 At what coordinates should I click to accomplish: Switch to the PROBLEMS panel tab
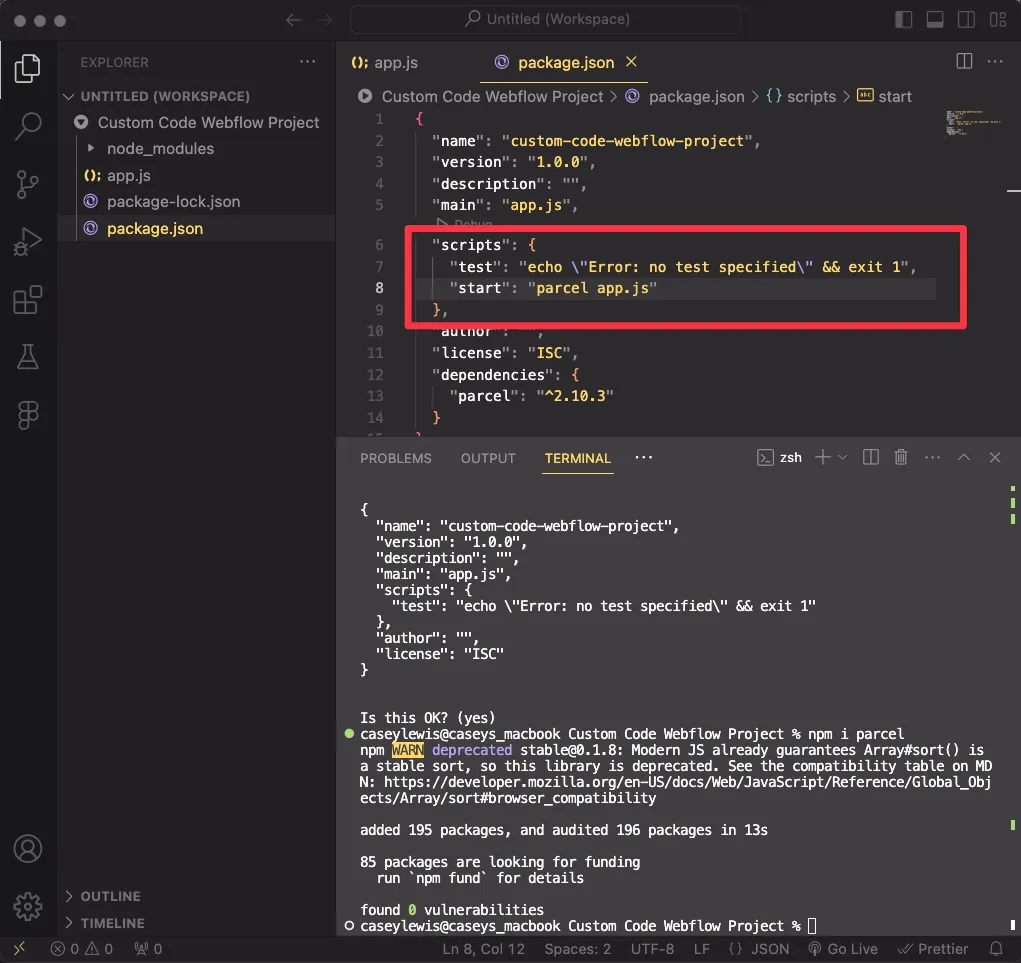[396, 458]
